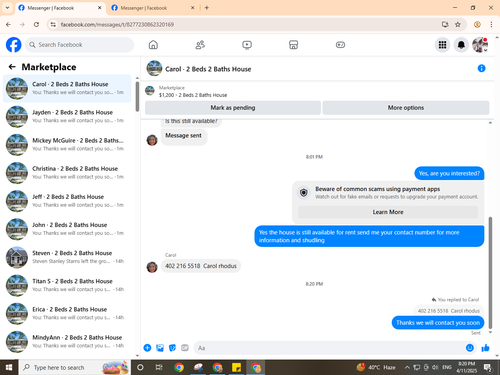Screen dimensions: 500x375
Task: Open volume control in system tray
Action: coord(435,367)
